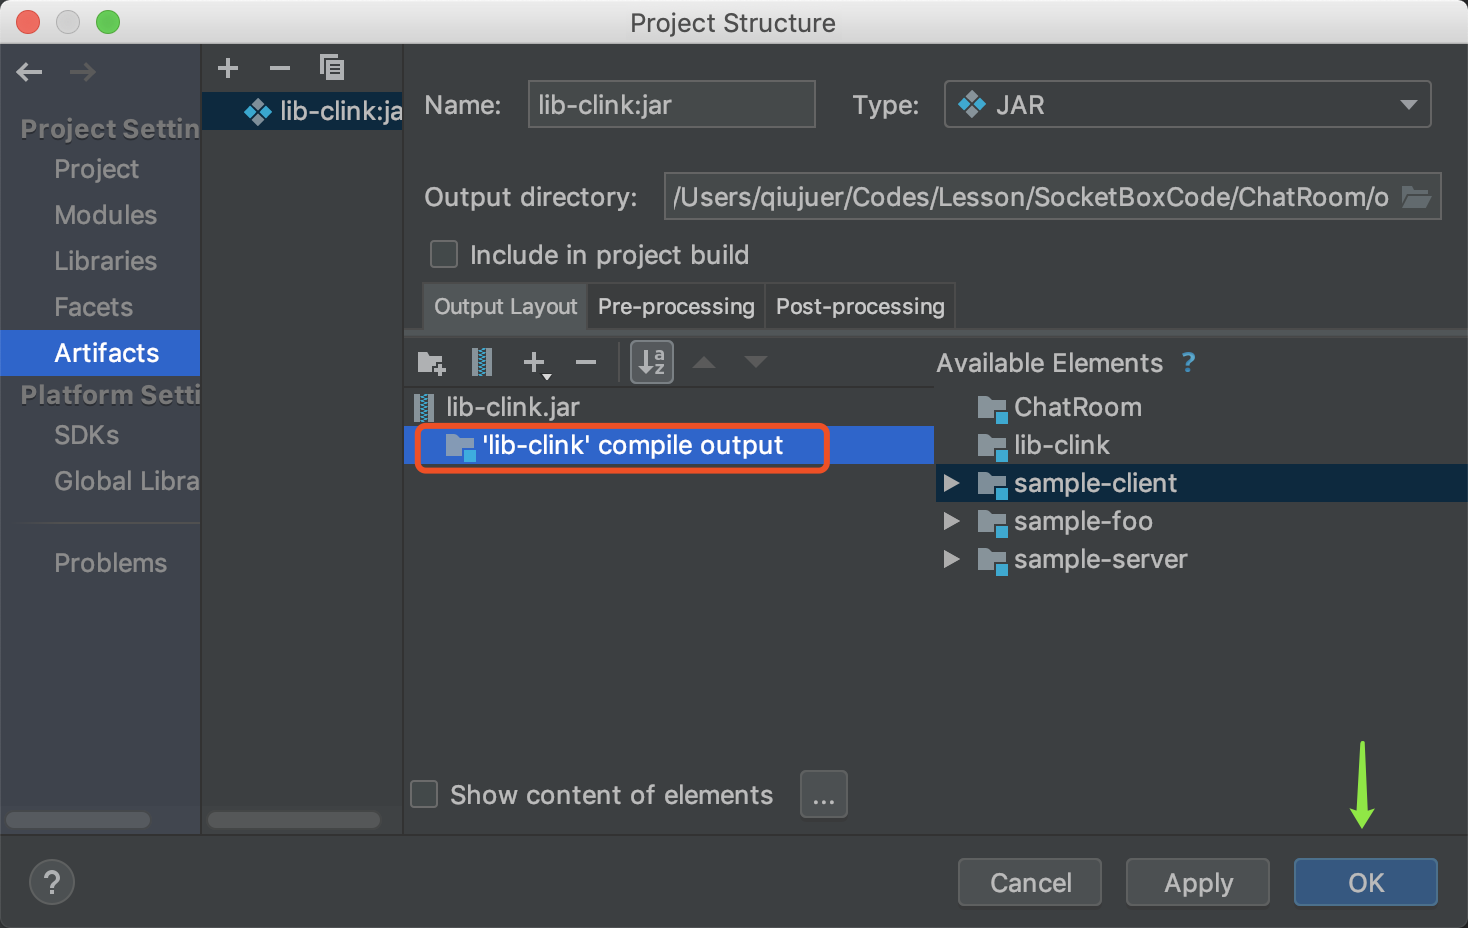Switch to the Pre-processing tab
Image resolution: width=1468 pixels, height=928 pixels.
[676, 307]
